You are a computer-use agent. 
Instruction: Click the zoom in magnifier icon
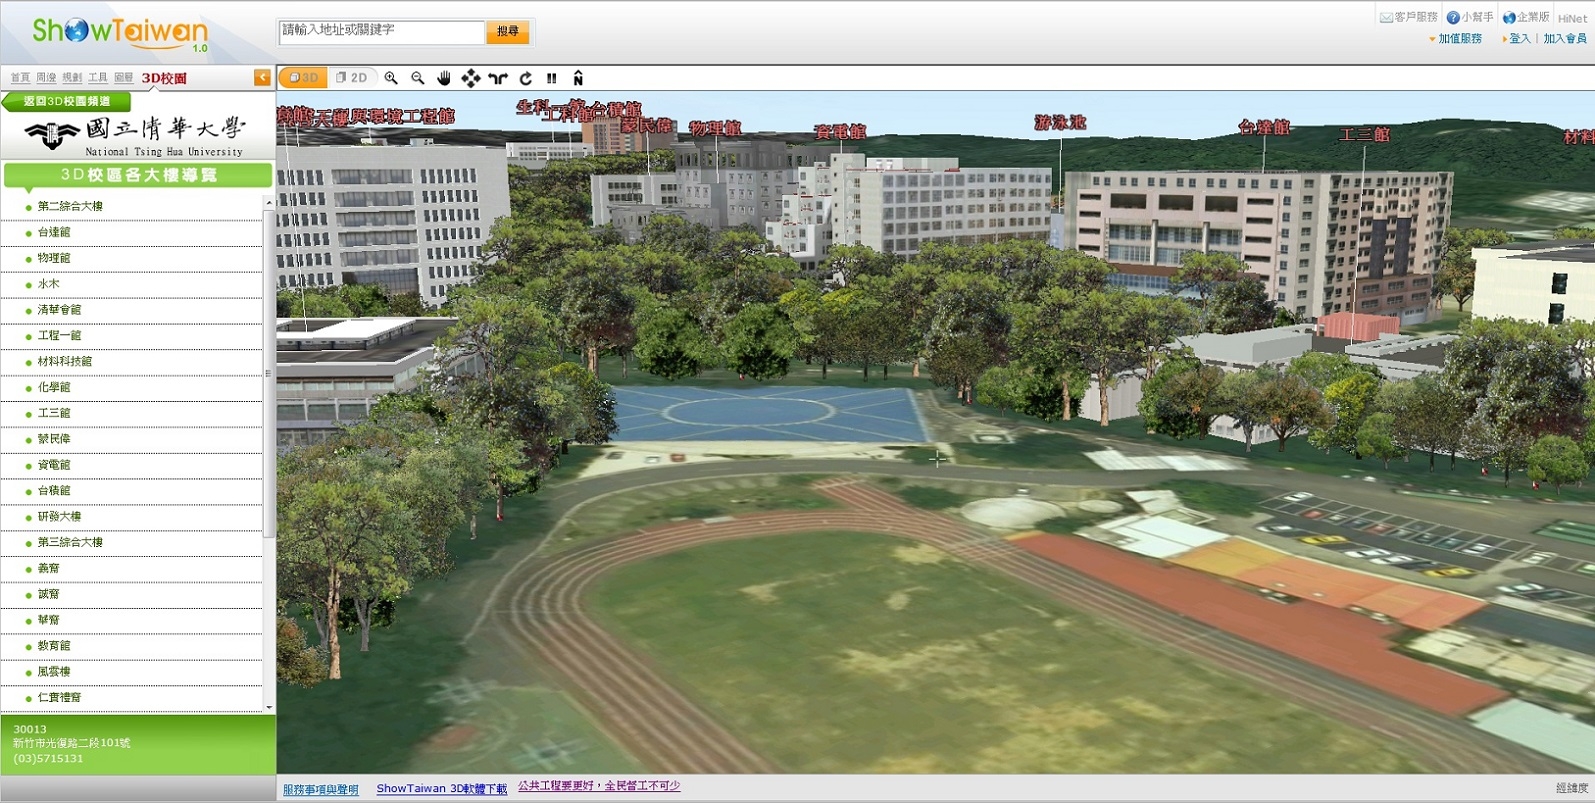391,78
